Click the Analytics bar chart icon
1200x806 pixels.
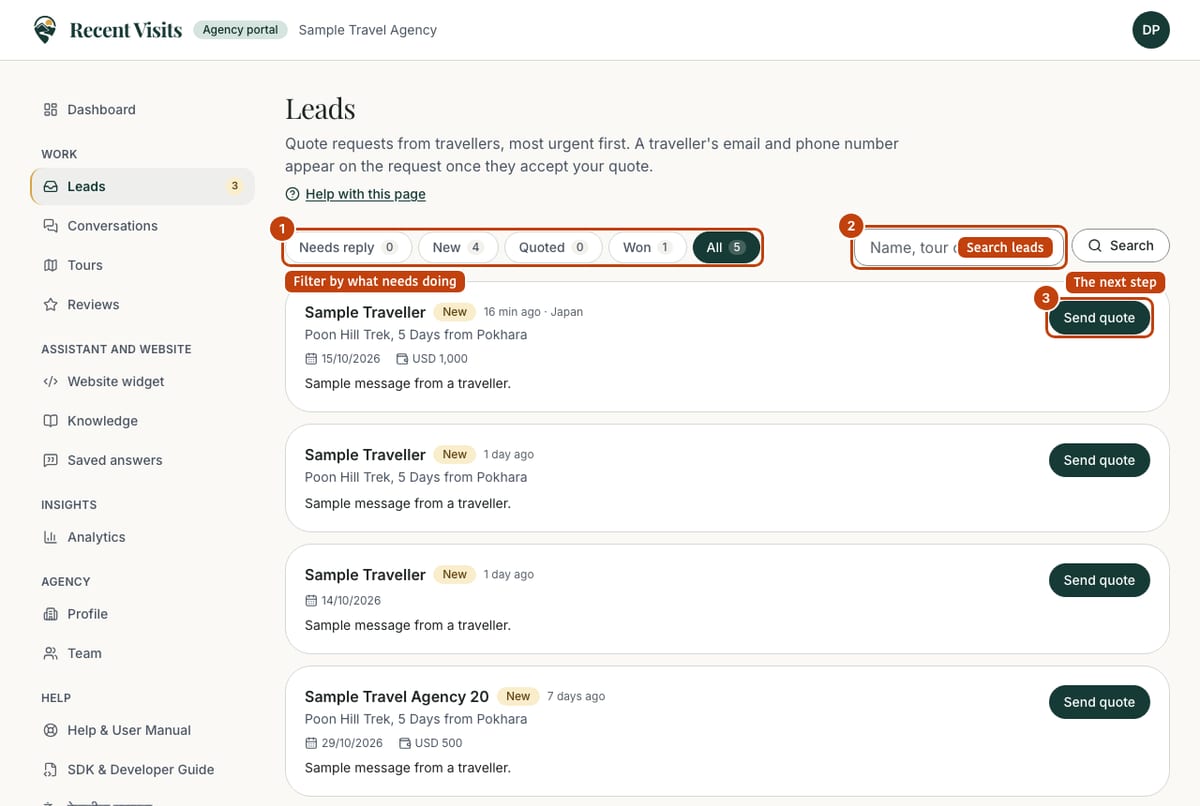click(50, 537)
